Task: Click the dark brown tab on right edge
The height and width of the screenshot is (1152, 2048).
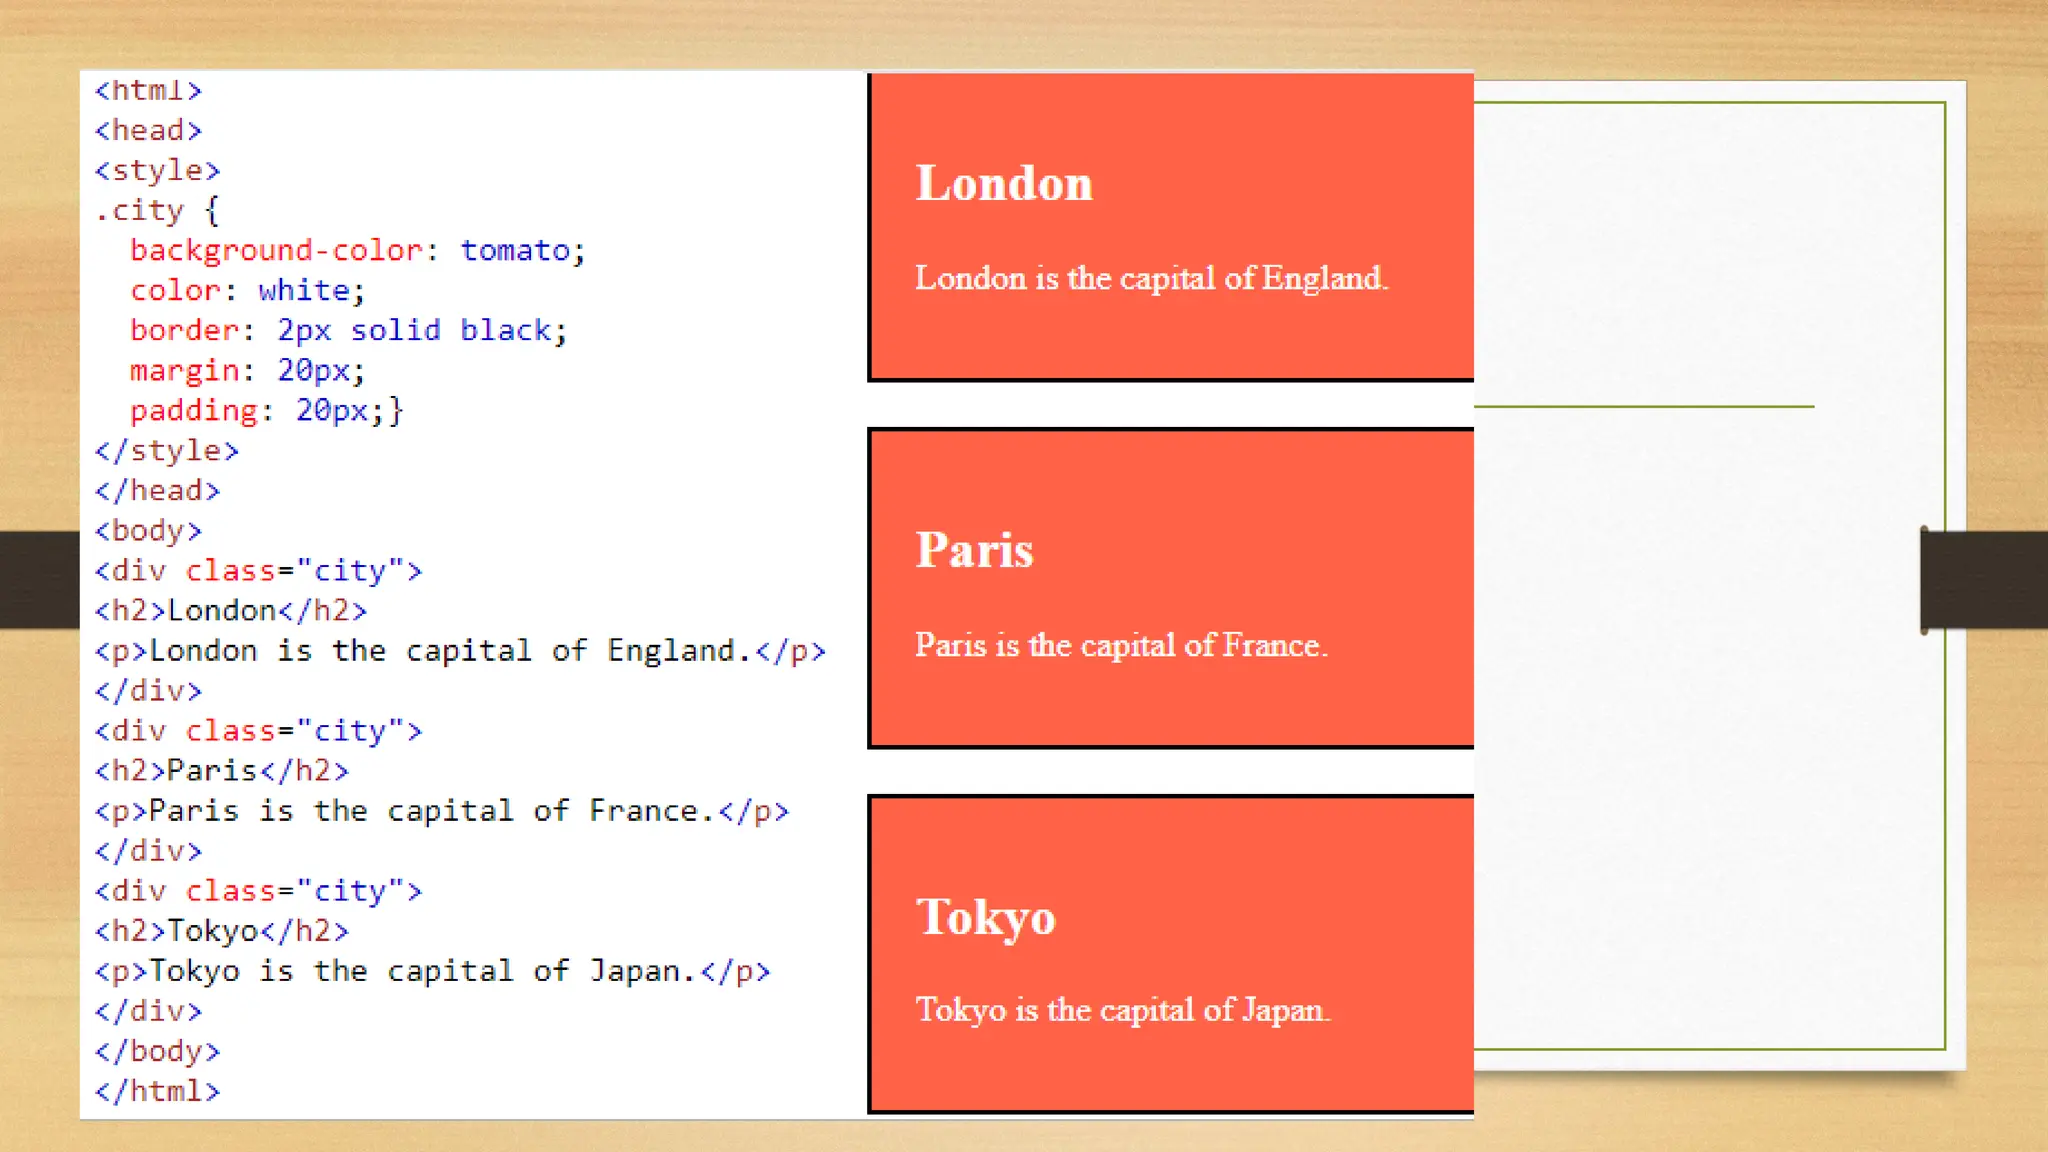Action: tap(1984, 579)
